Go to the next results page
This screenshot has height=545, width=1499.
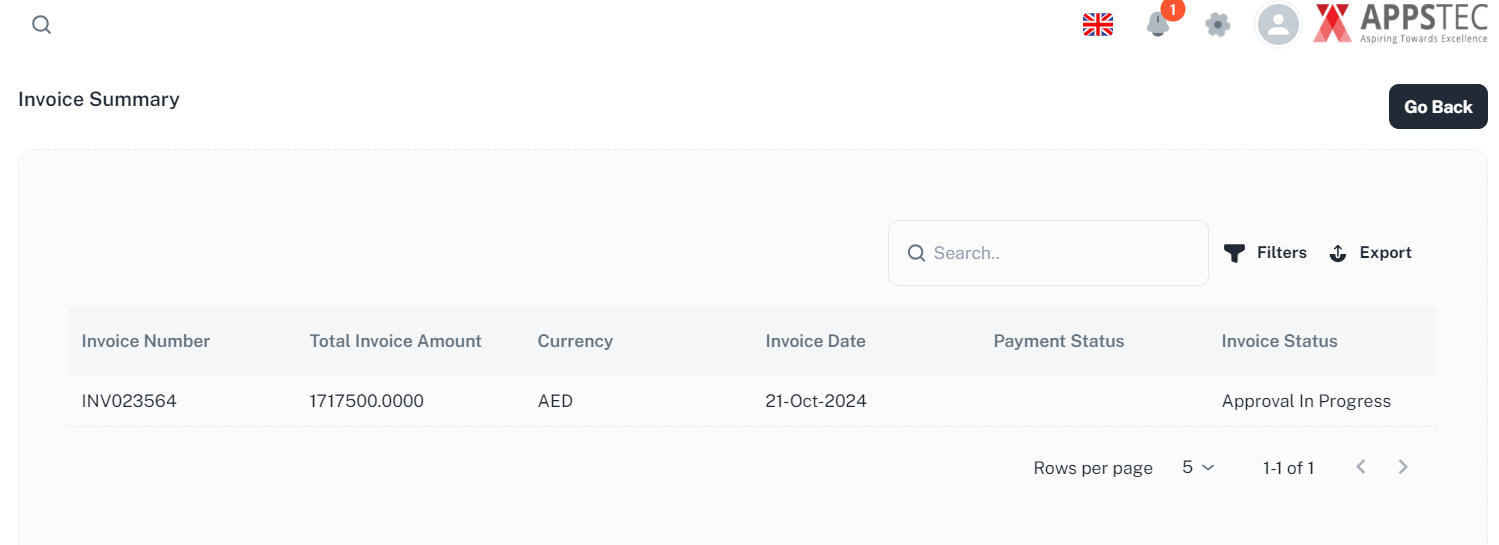(x=1403, y=467)
